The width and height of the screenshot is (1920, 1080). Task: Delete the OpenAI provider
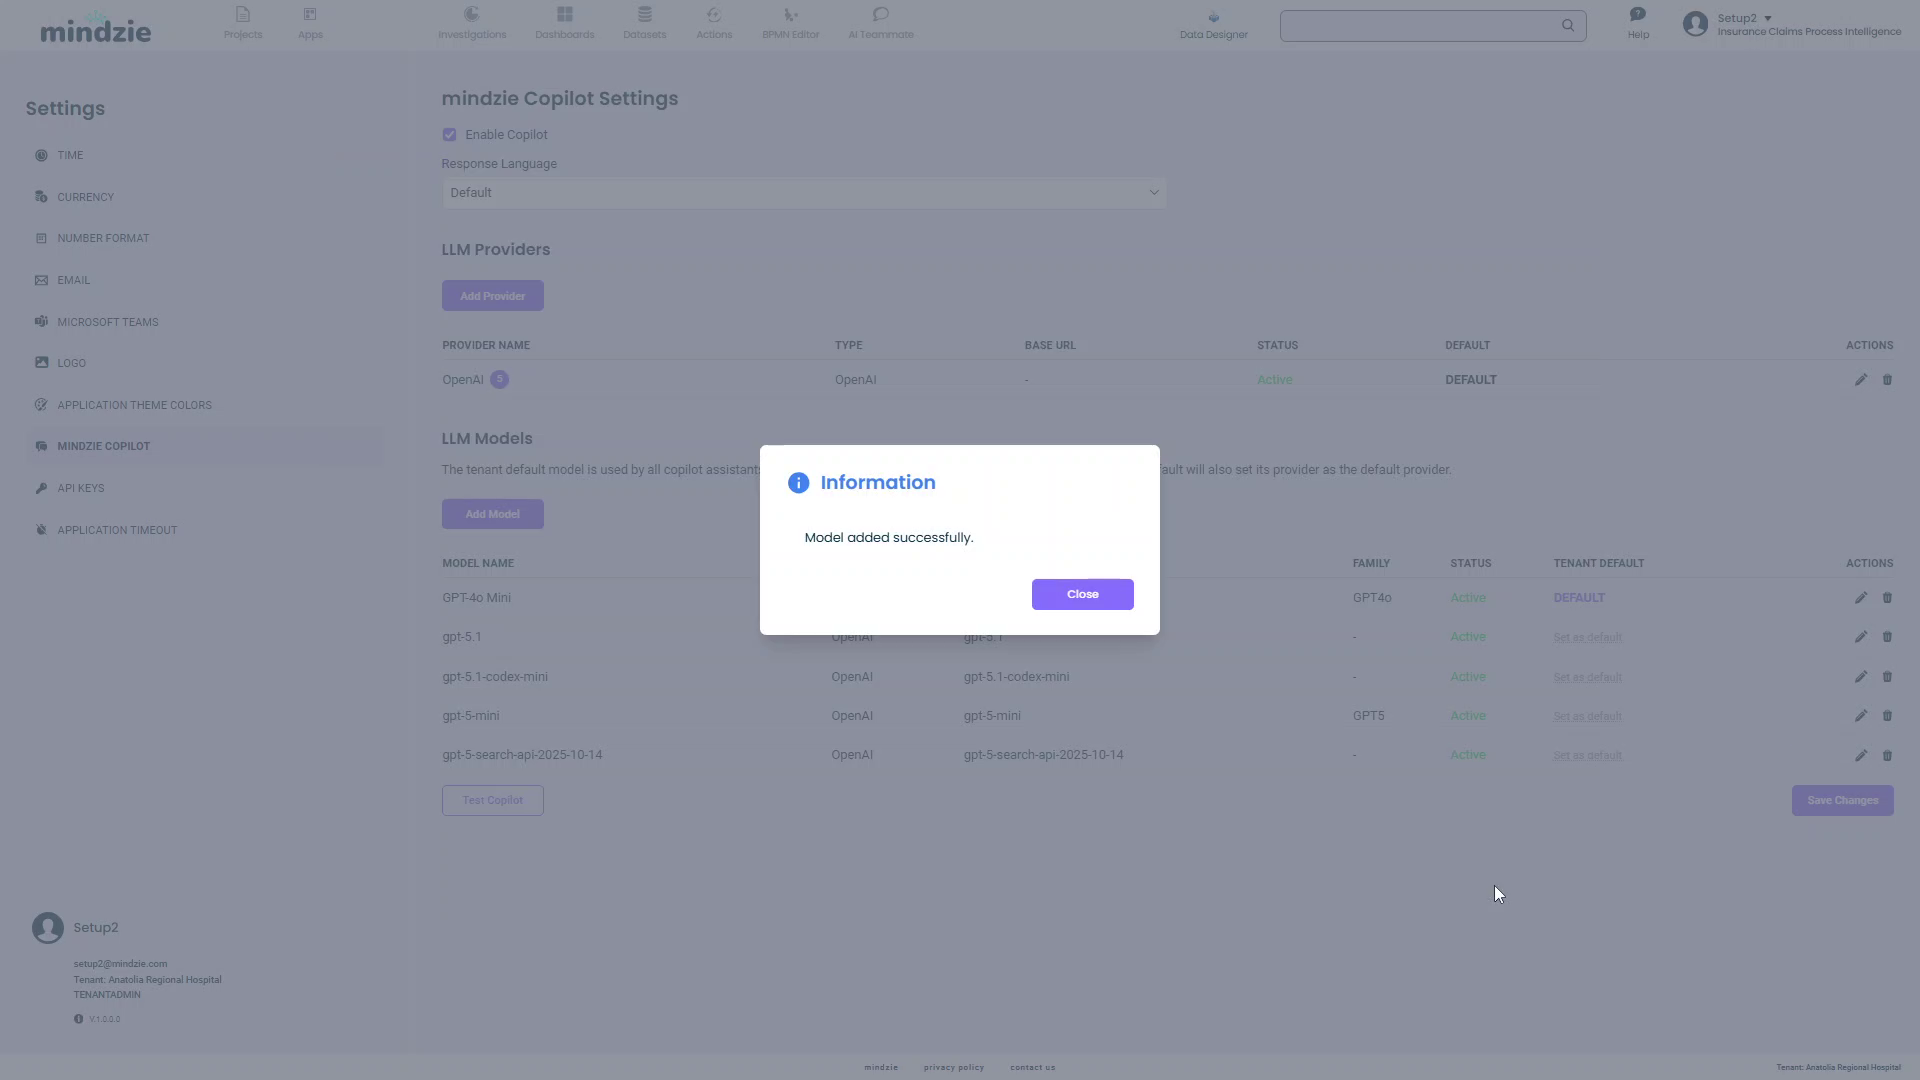click(x=1887, y=380)
